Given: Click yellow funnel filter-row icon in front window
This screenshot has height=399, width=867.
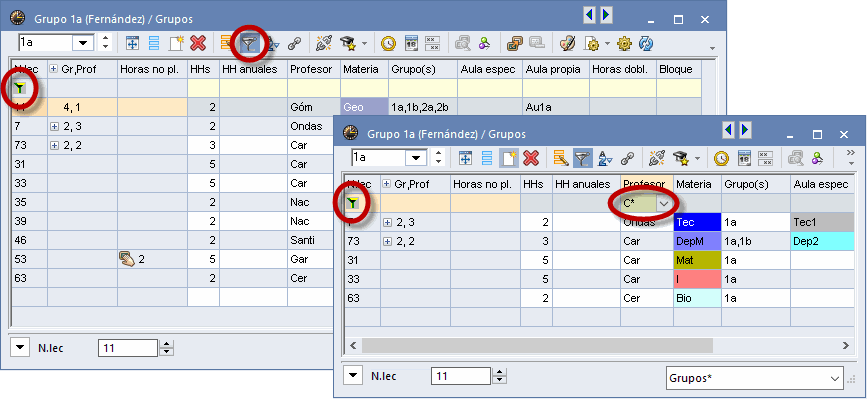Looking at the screenshot, I should pos(352,203).
